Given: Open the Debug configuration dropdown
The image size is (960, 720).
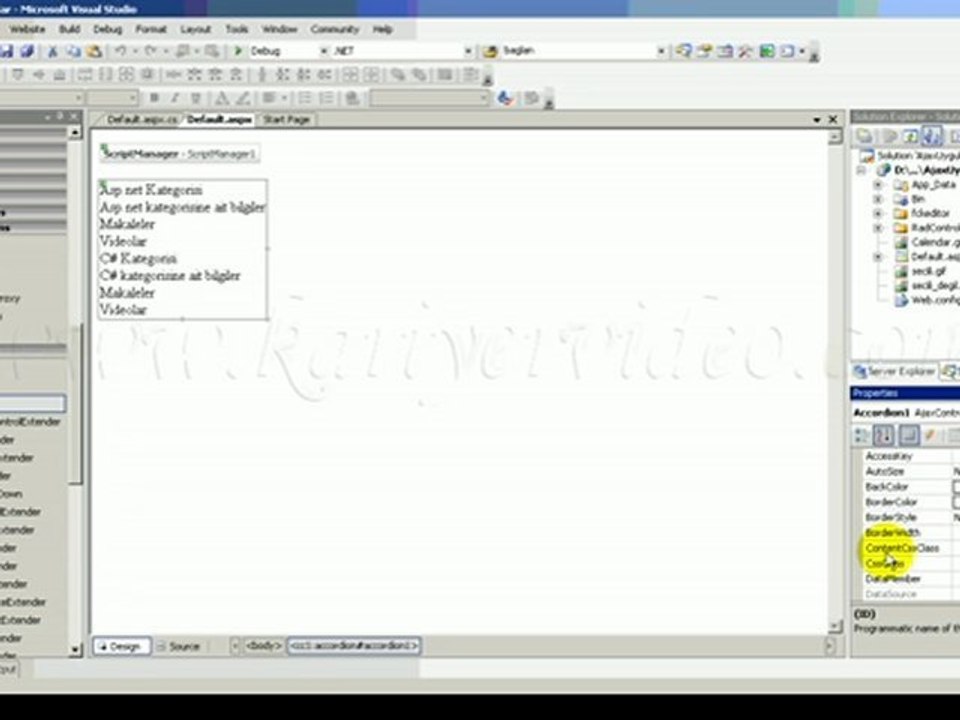Looking at the screenshot, I should coord(324,51).
